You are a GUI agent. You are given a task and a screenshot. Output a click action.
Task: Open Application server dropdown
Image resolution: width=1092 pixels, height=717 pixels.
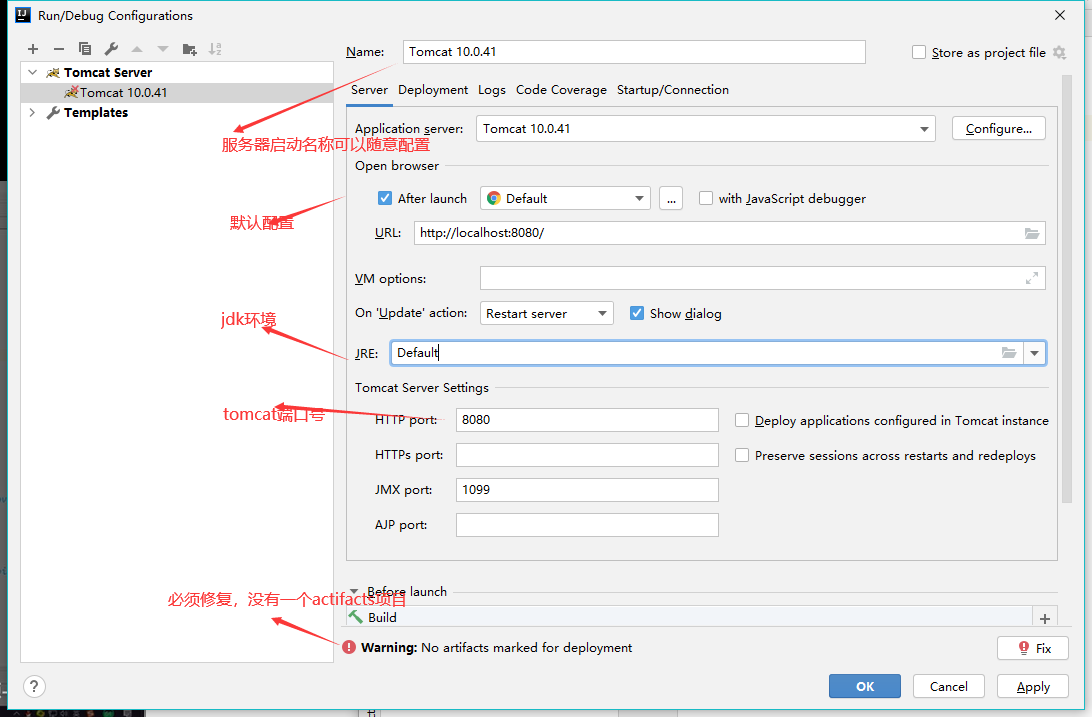pos(705,129)
